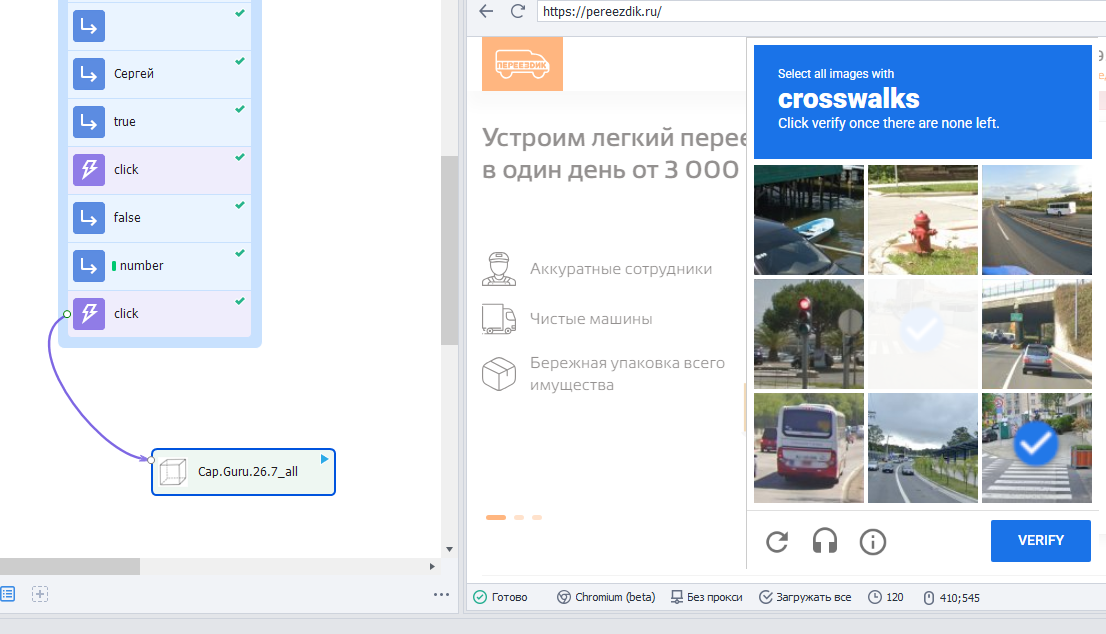Viewport: 1106px width, 634px height.
Task: Click the green checkmark on the false row
Action: [240, 205]
